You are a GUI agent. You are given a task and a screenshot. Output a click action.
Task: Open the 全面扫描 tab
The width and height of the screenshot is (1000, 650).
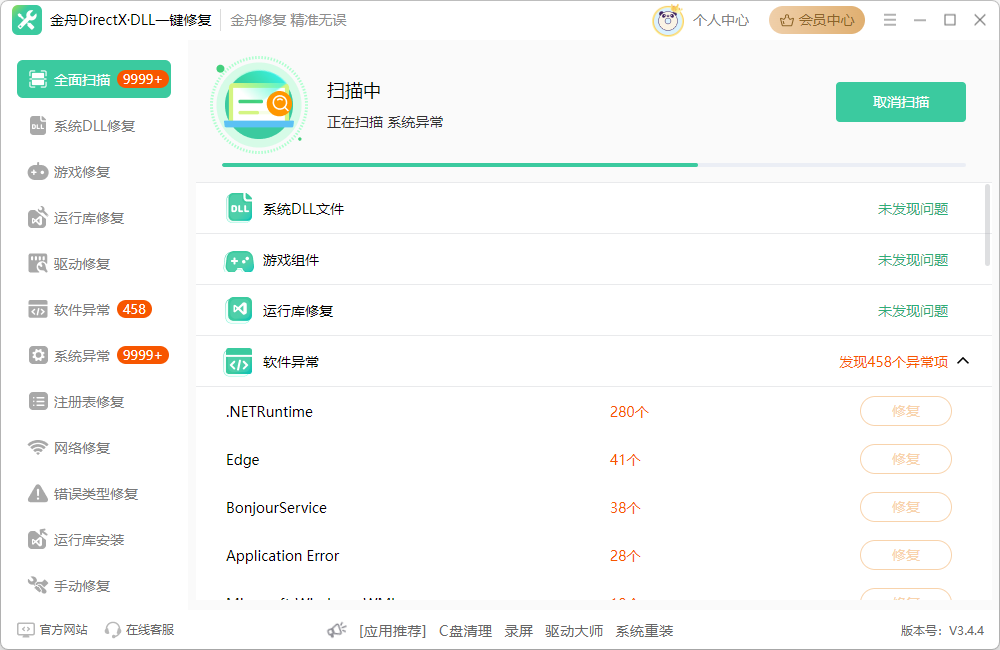click(94, 79)
